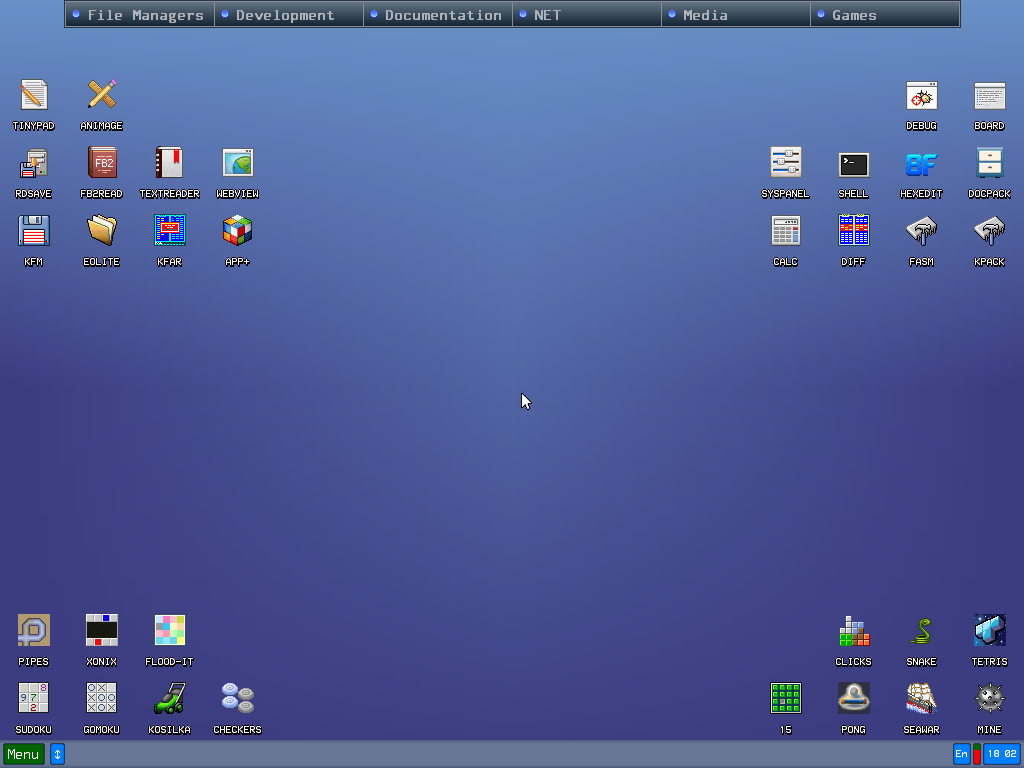Start the Tetris game icon
The image size is (1024, 768).
tap(989, 631)
